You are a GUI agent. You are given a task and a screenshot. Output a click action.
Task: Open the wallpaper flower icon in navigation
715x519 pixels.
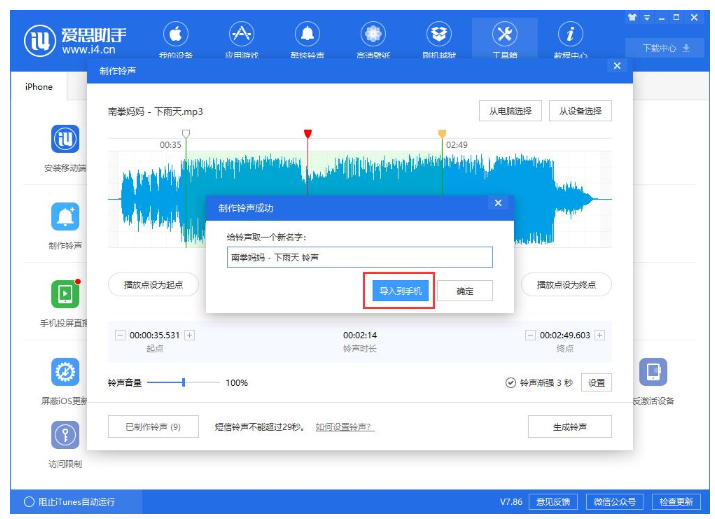pos(373,37)
